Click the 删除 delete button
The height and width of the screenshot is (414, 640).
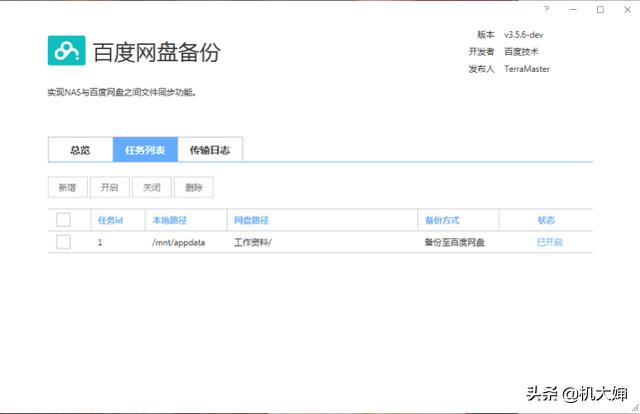tap(194, 187)
